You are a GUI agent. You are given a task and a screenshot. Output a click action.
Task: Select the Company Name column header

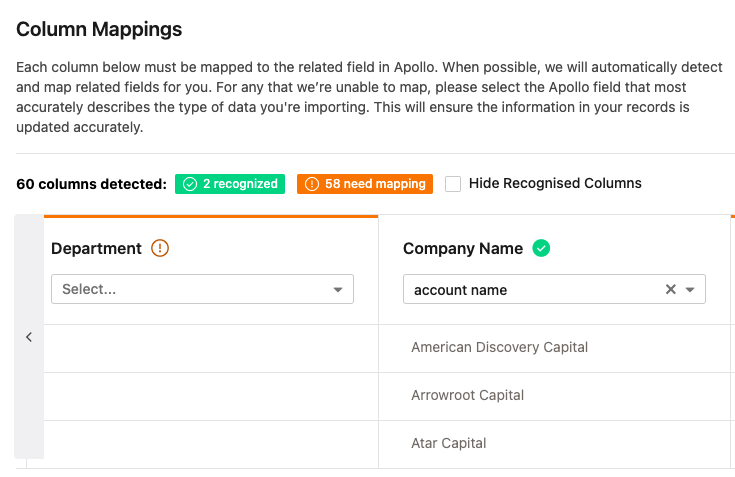click(x=462, y=248)
